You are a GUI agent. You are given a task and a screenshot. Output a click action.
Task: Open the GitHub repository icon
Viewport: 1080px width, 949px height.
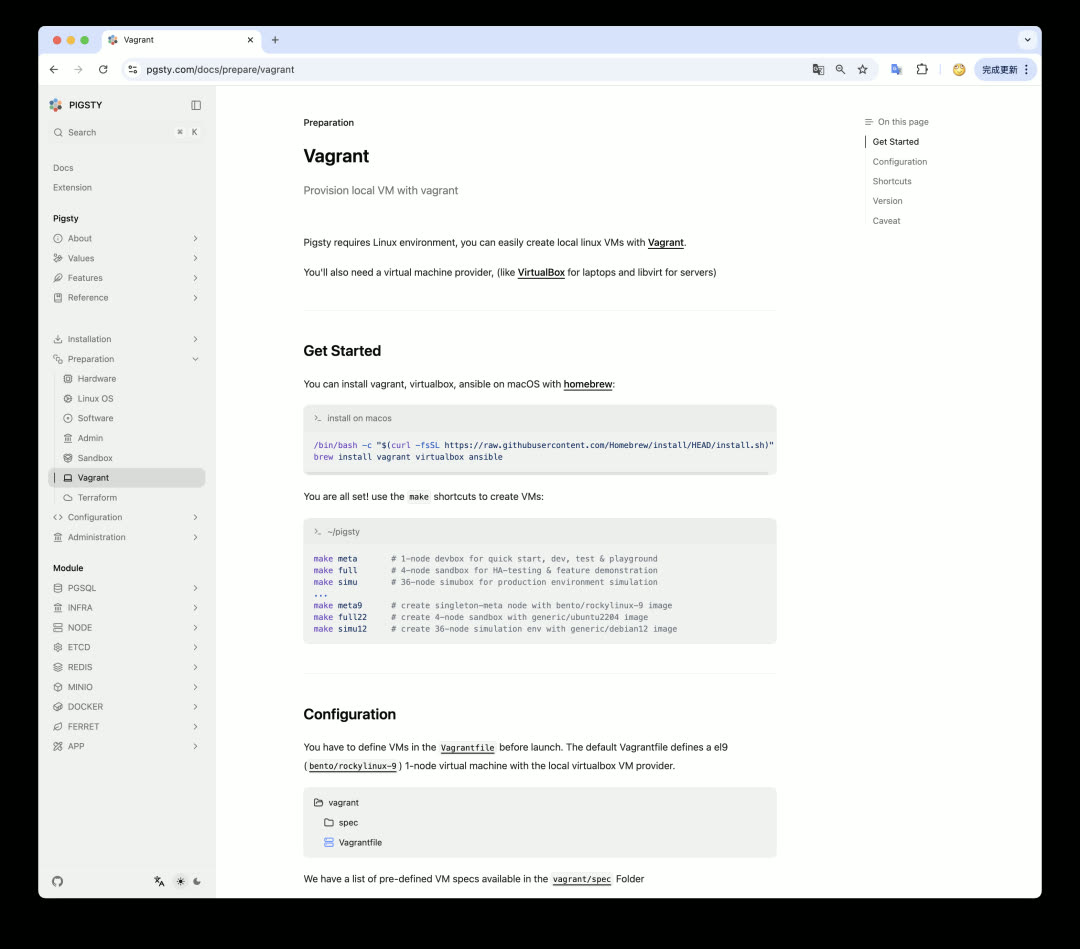[x=57, y=881]
